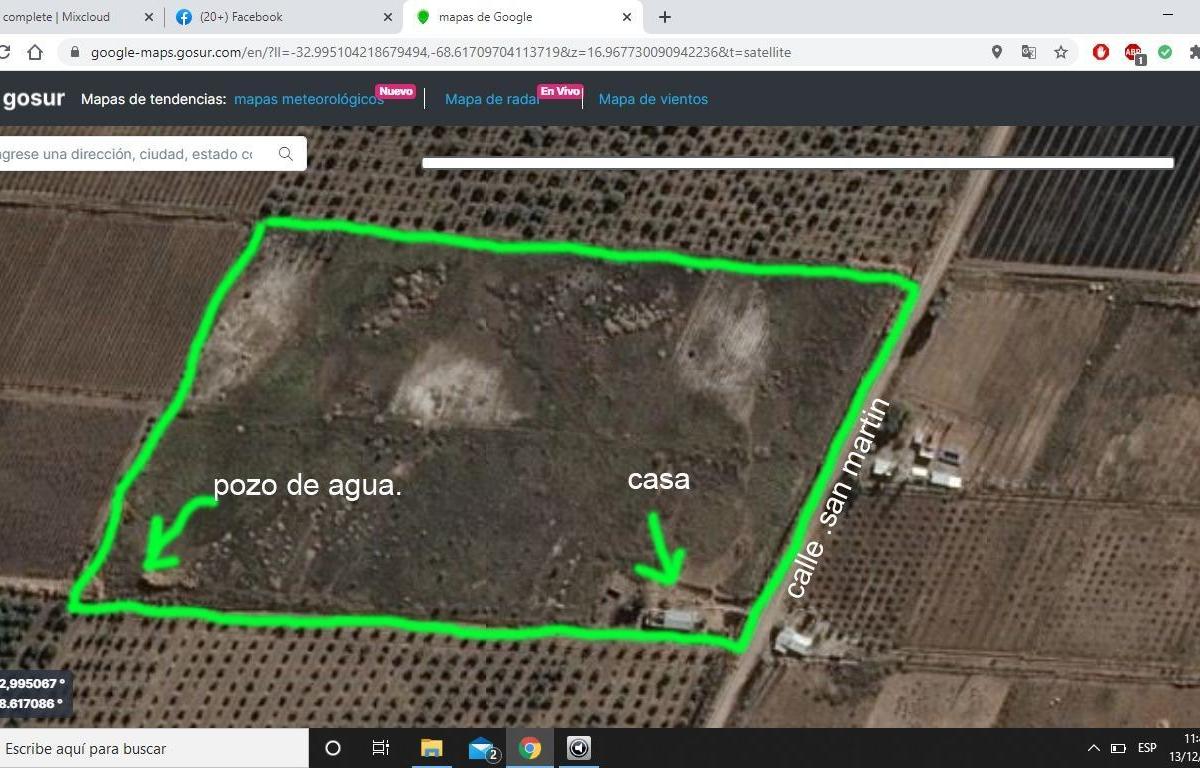This screenshot has height=768, width=1200.
Task: Click 'Mapas de tendencias:' label
Action: tap(153, 99)
